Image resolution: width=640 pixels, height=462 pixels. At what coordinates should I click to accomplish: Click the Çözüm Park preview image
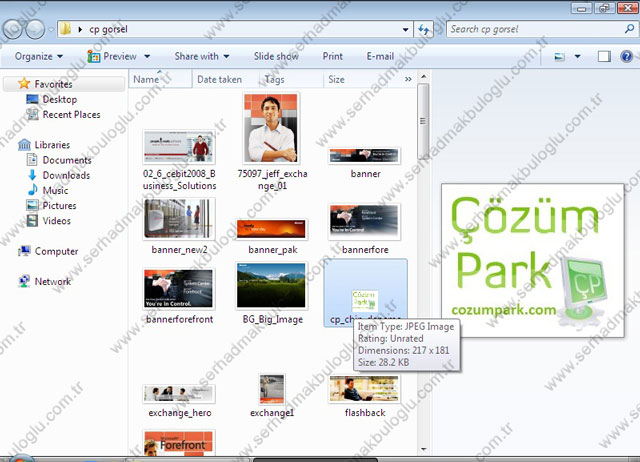coord(533,260)
